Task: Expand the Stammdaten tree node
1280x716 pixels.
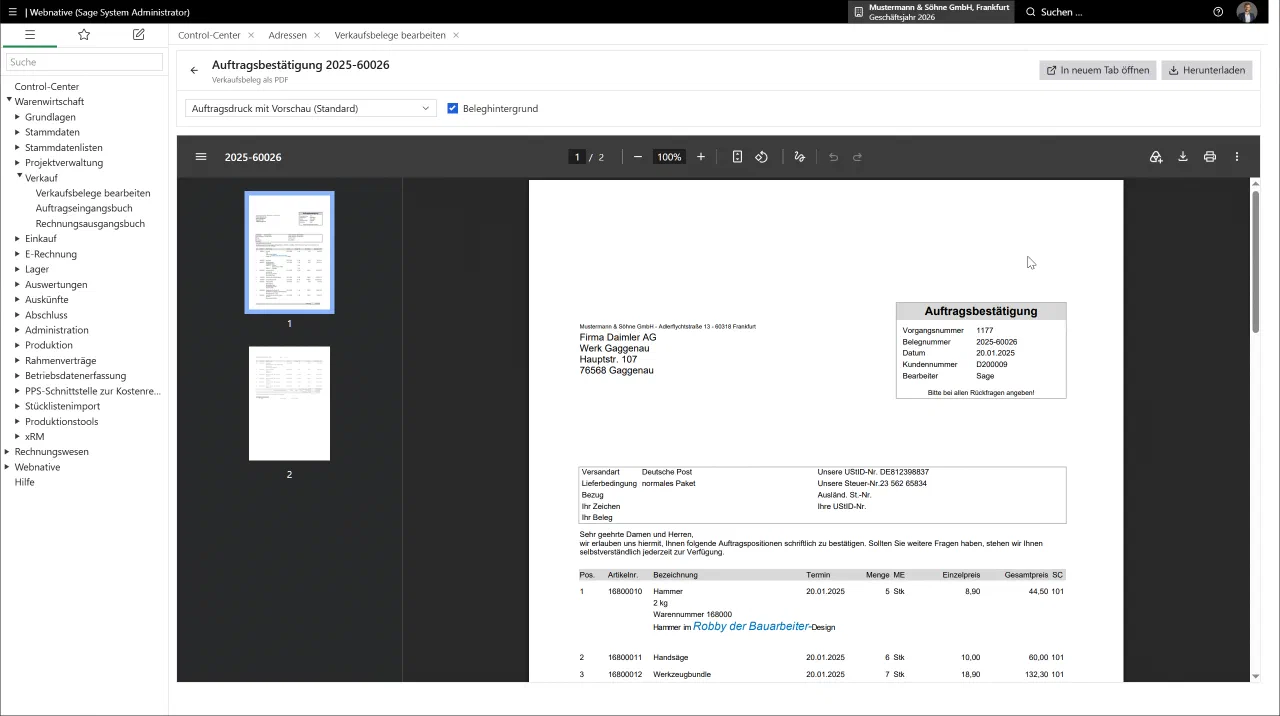Action: pyautogui.click(x=17, y=132)
